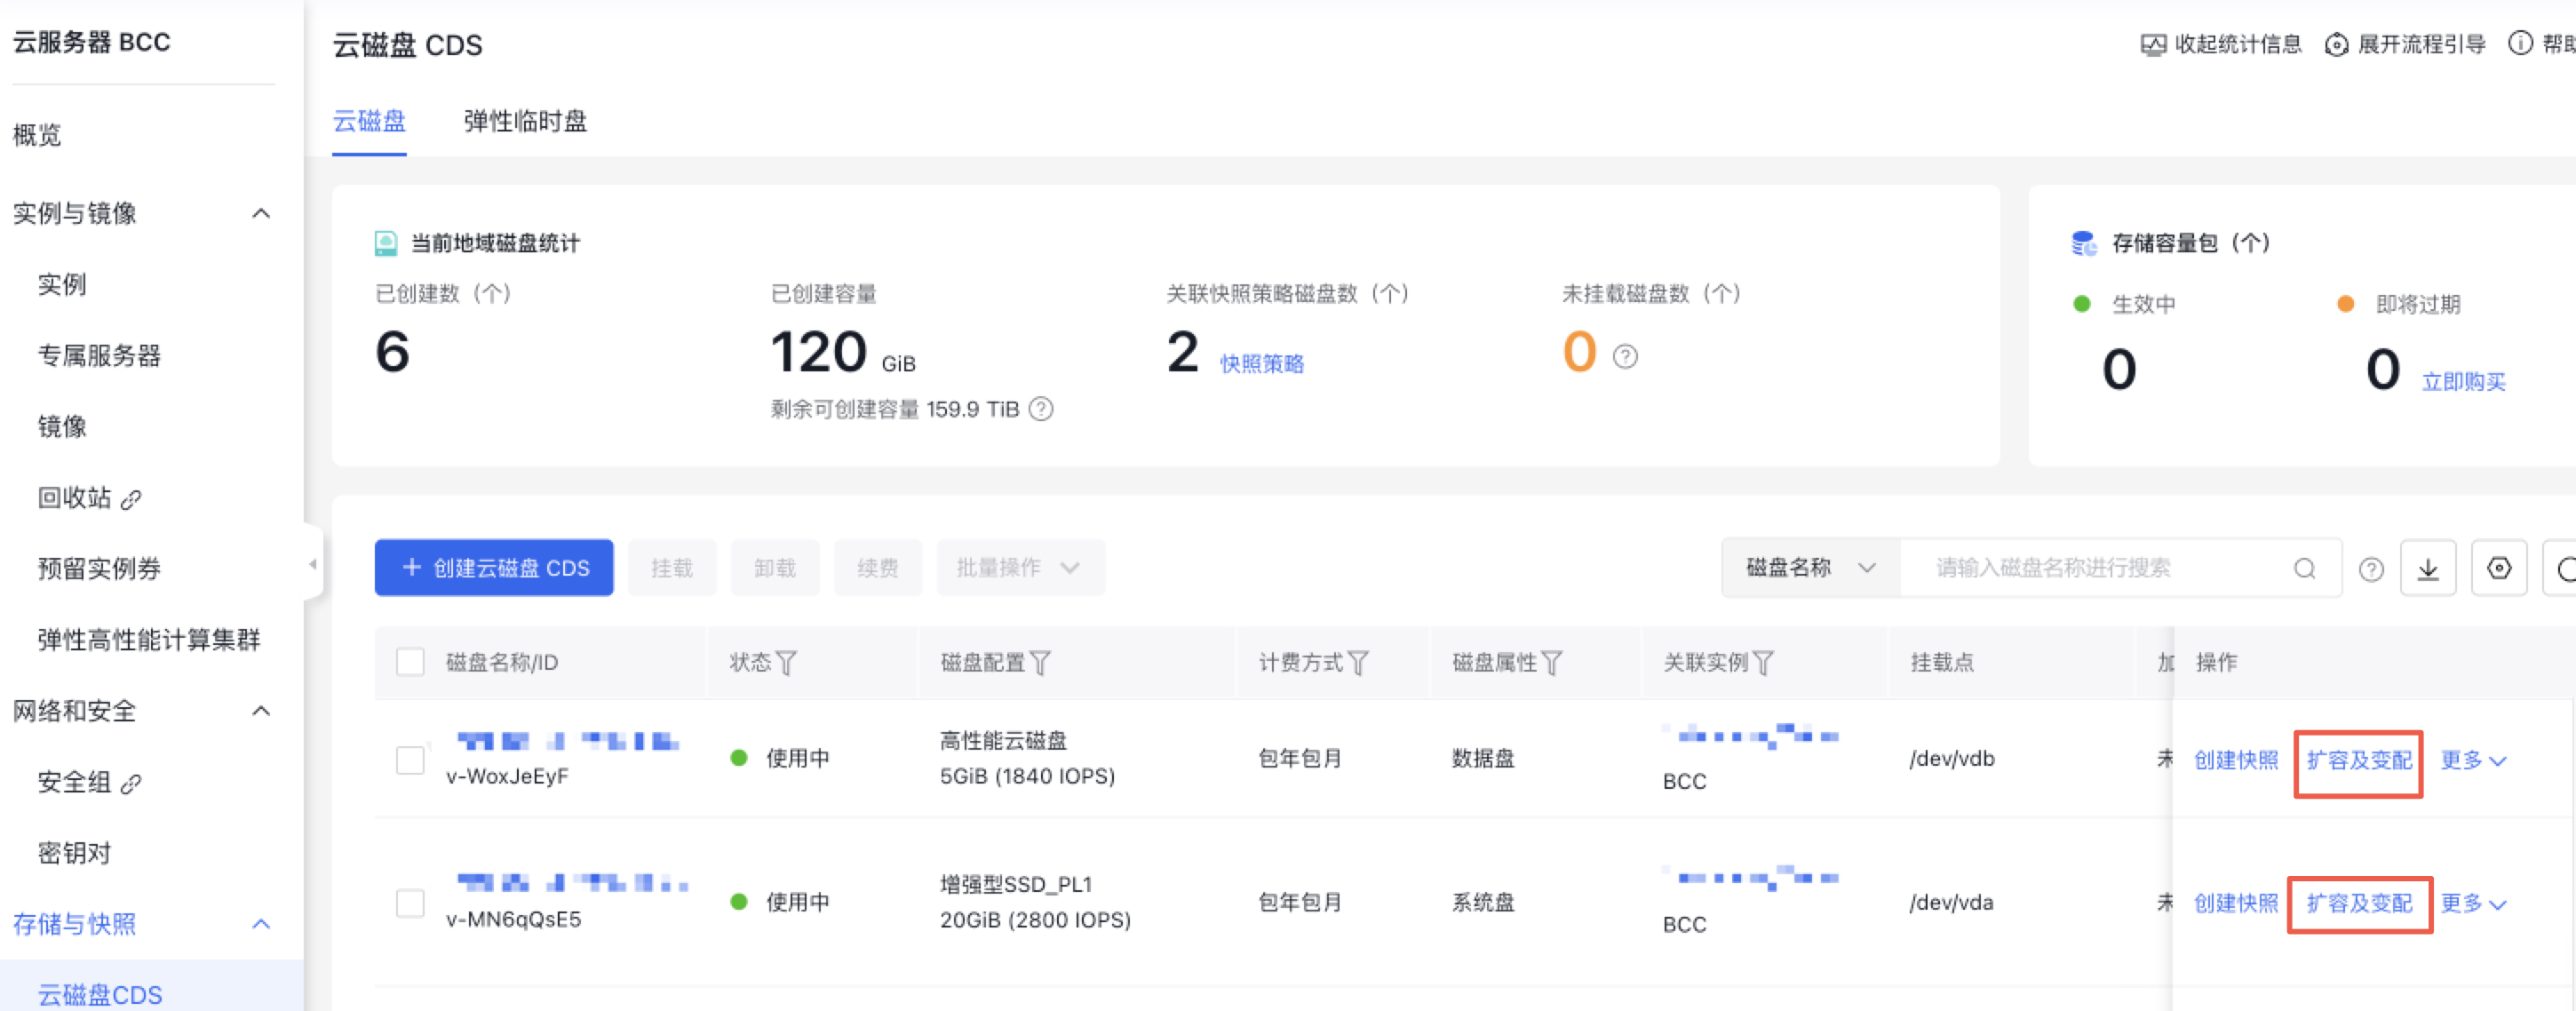Image resolution: width=2576 pixels, height=1011 pixels.
Task: Click the link icon beside 回收站
Action: [x=131, y=499]
